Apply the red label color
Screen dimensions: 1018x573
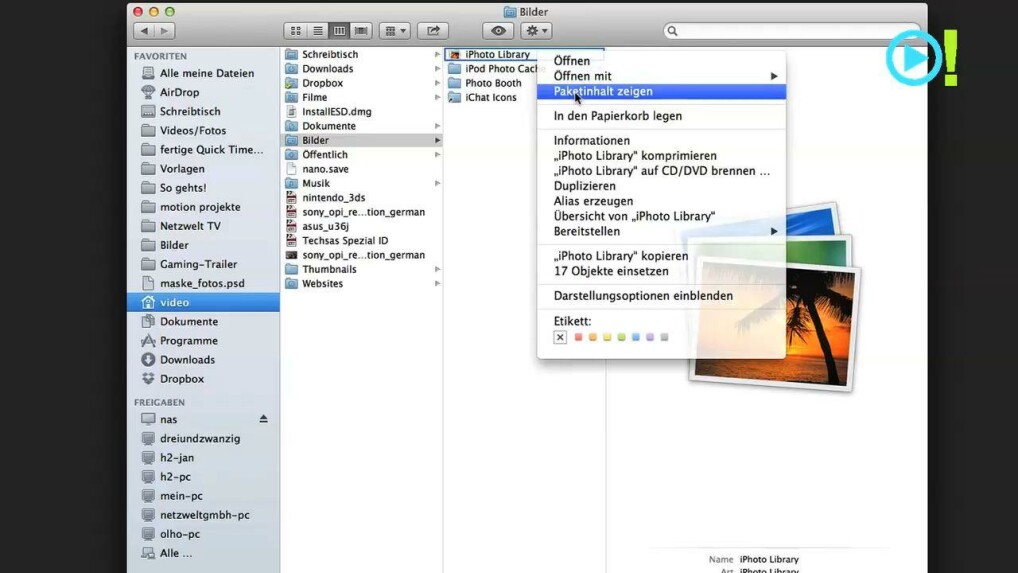[578, 338]
